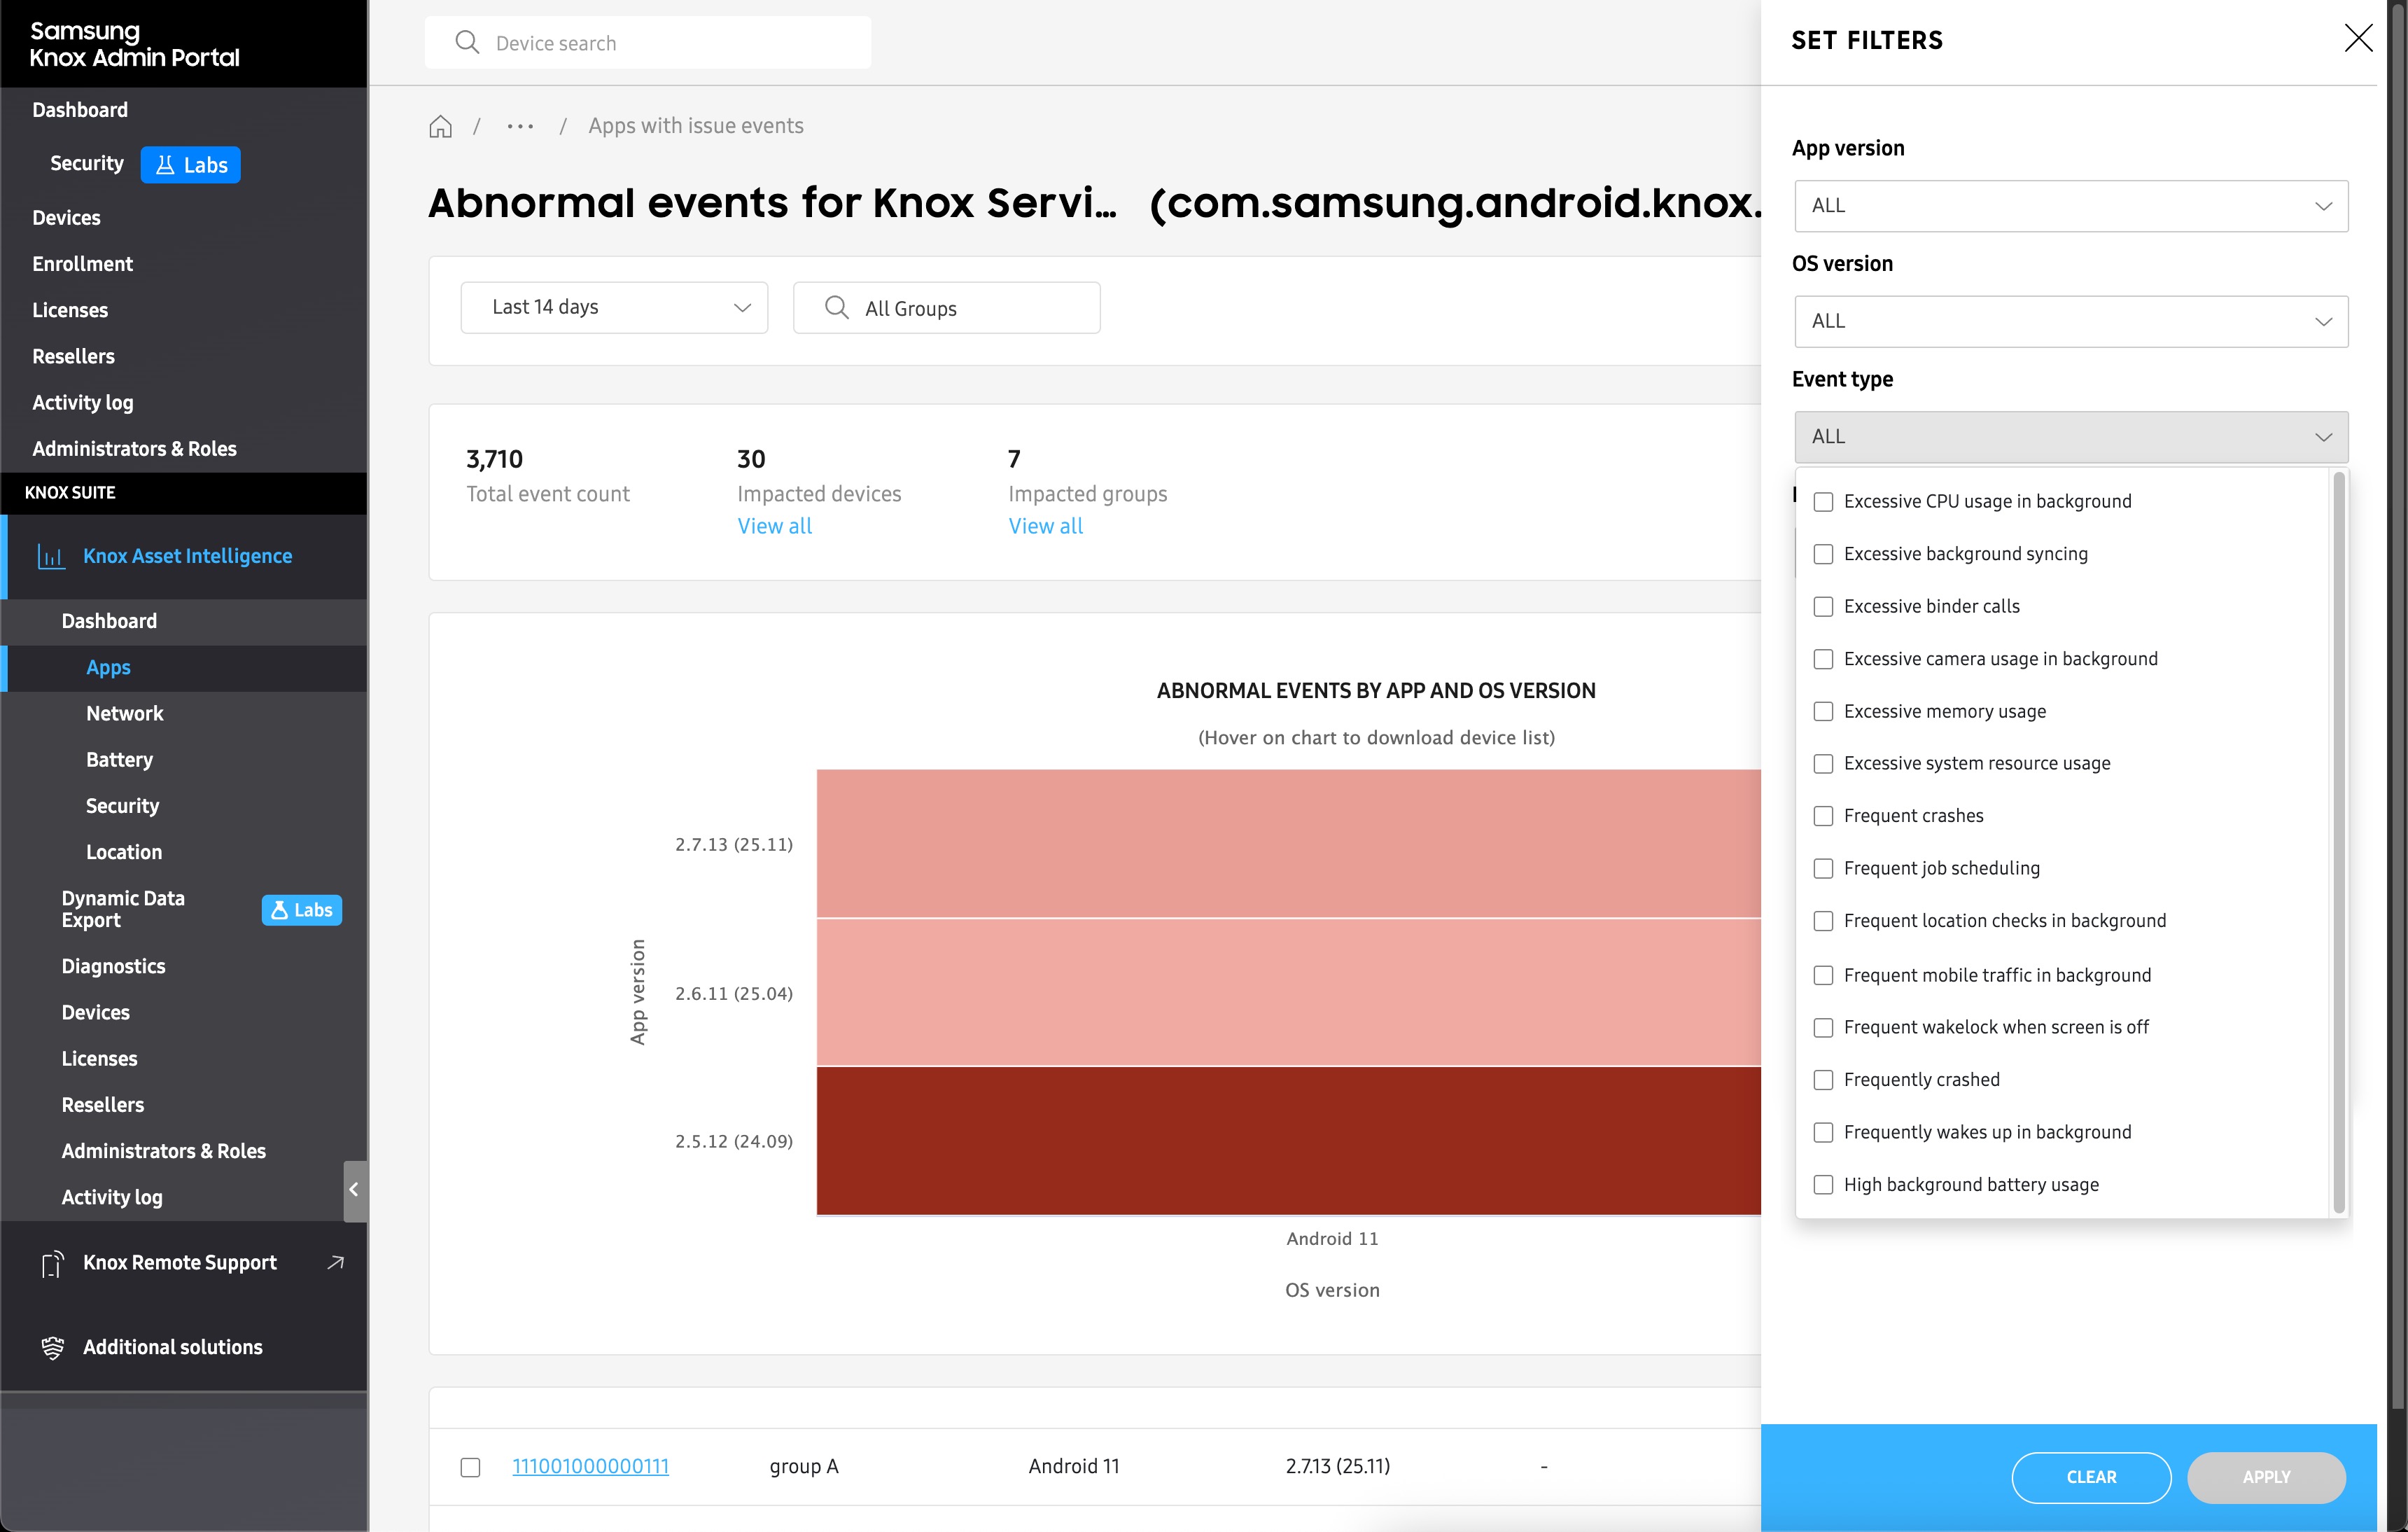
Task: Open the Last 14 days date range dropdown
Action: tap(614, 307)
